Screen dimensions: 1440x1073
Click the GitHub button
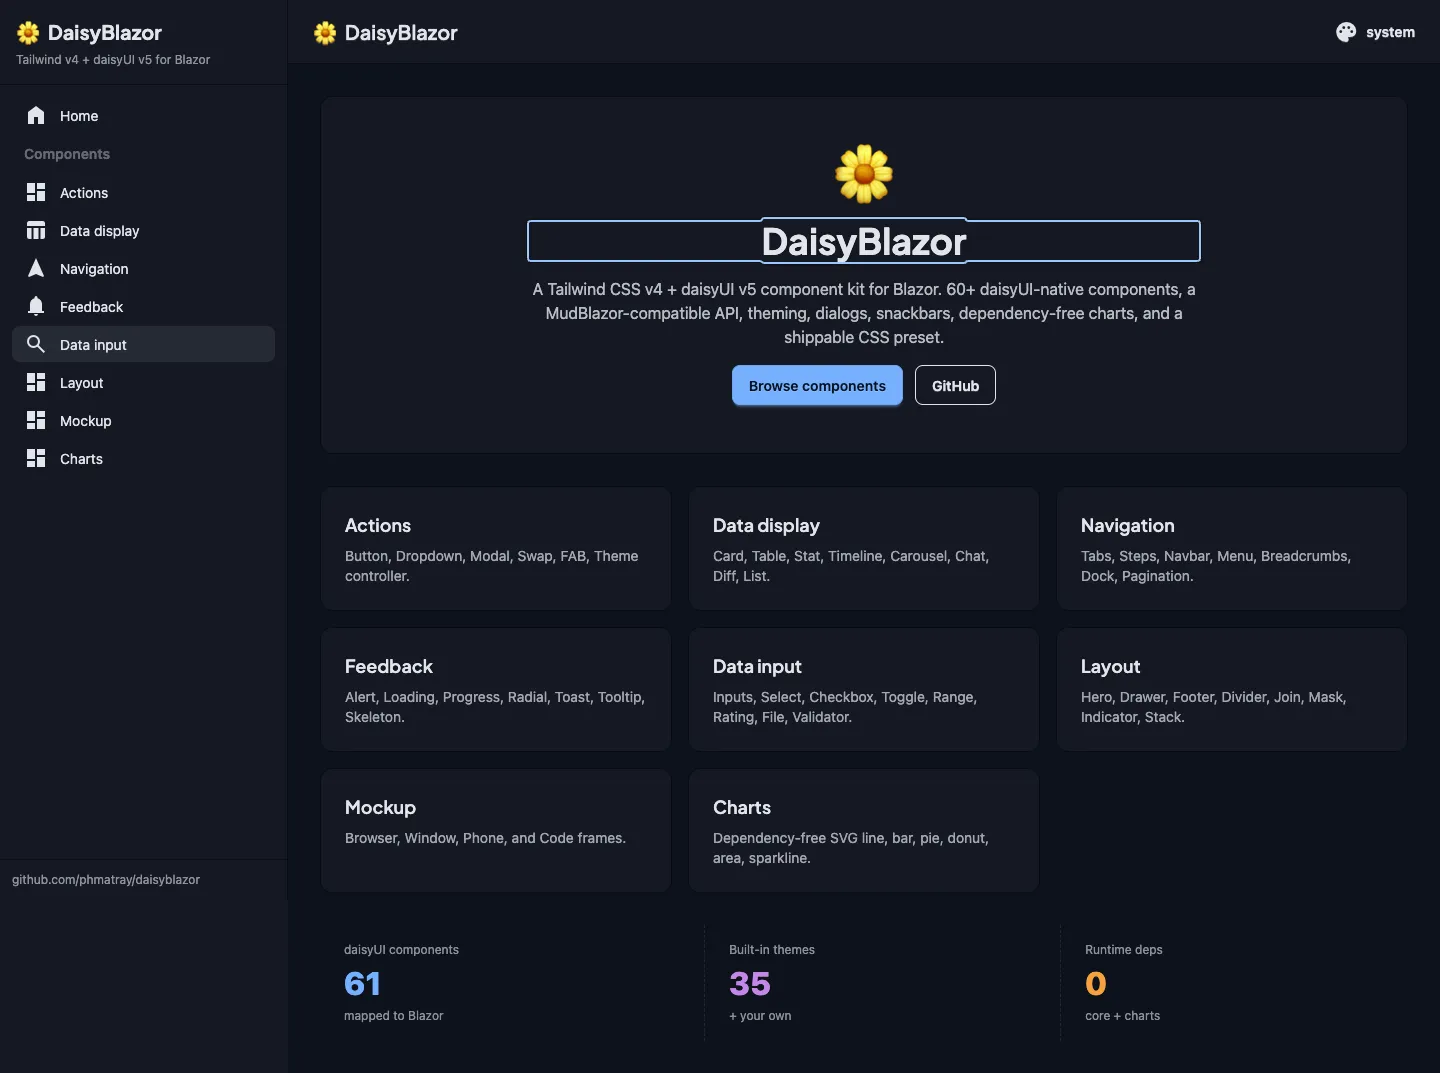(955, 385)
